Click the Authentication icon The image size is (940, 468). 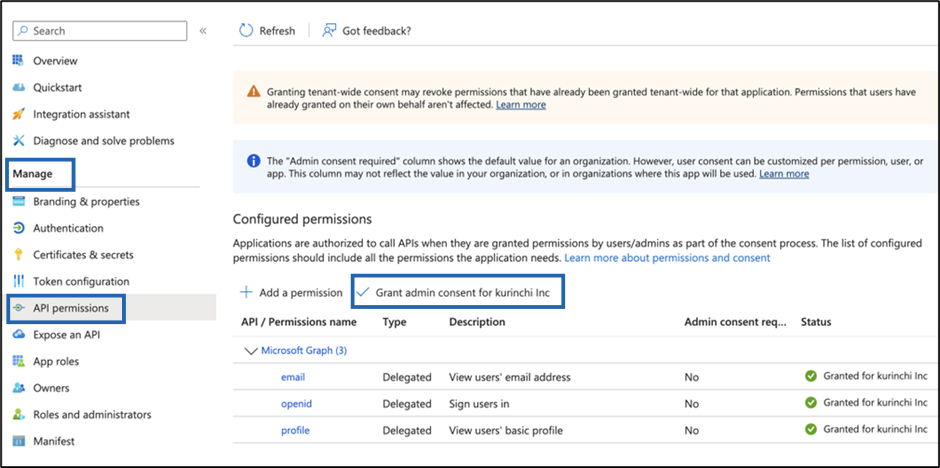tap(19, 228)
